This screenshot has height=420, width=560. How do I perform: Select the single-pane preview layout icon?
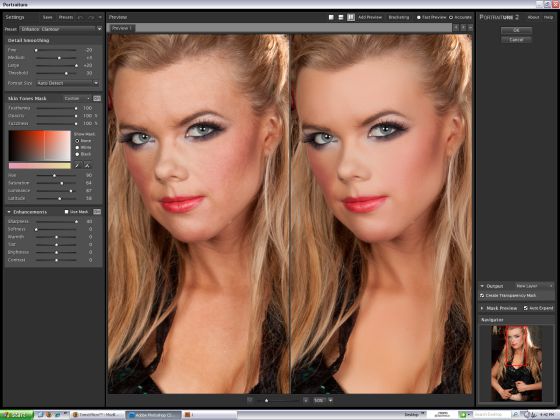pyautogui.click(x=331, y=17)
